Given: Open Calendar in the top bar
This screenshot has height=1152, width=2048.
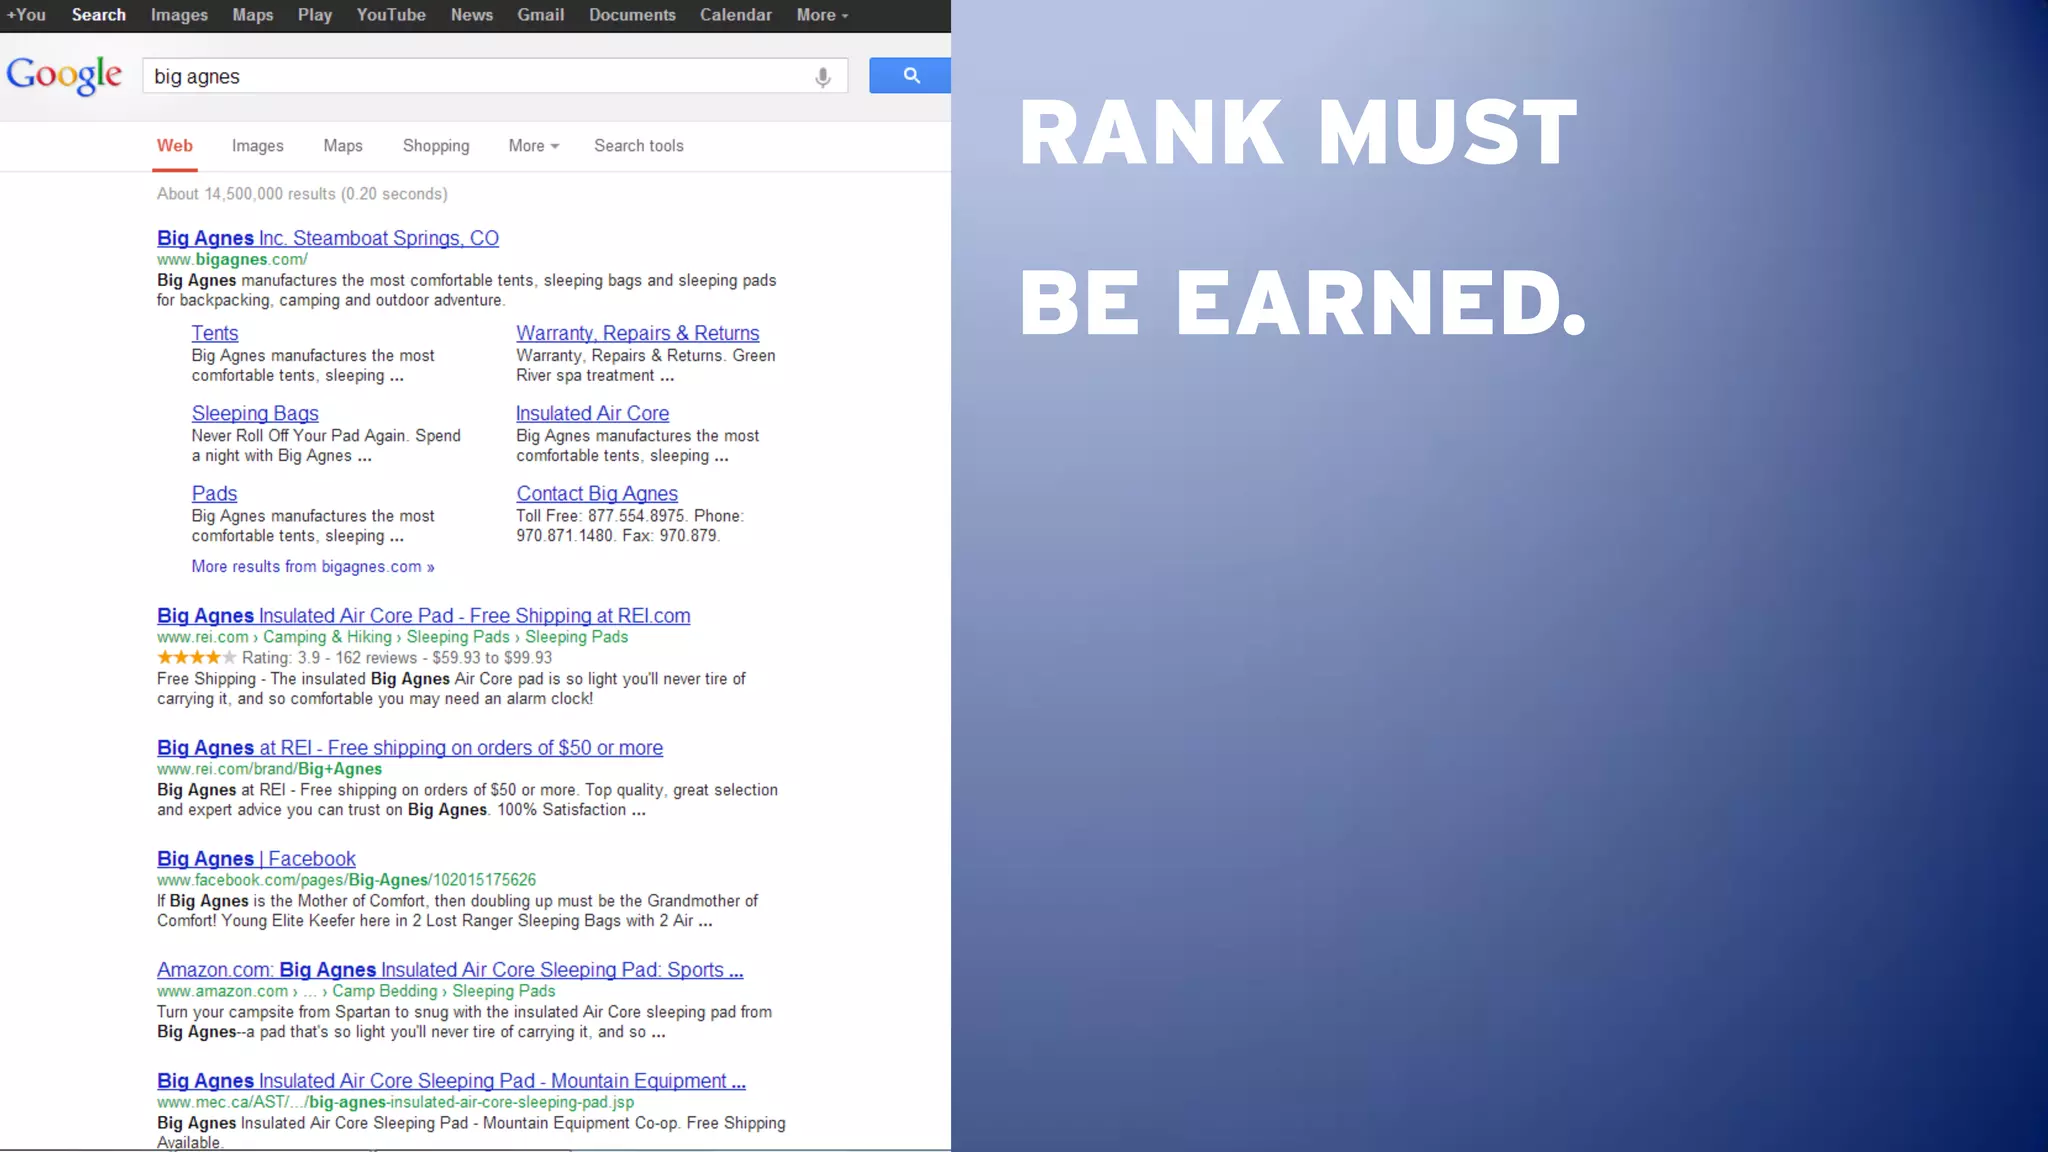Looking at the screenshot, I should coord(736,15).
